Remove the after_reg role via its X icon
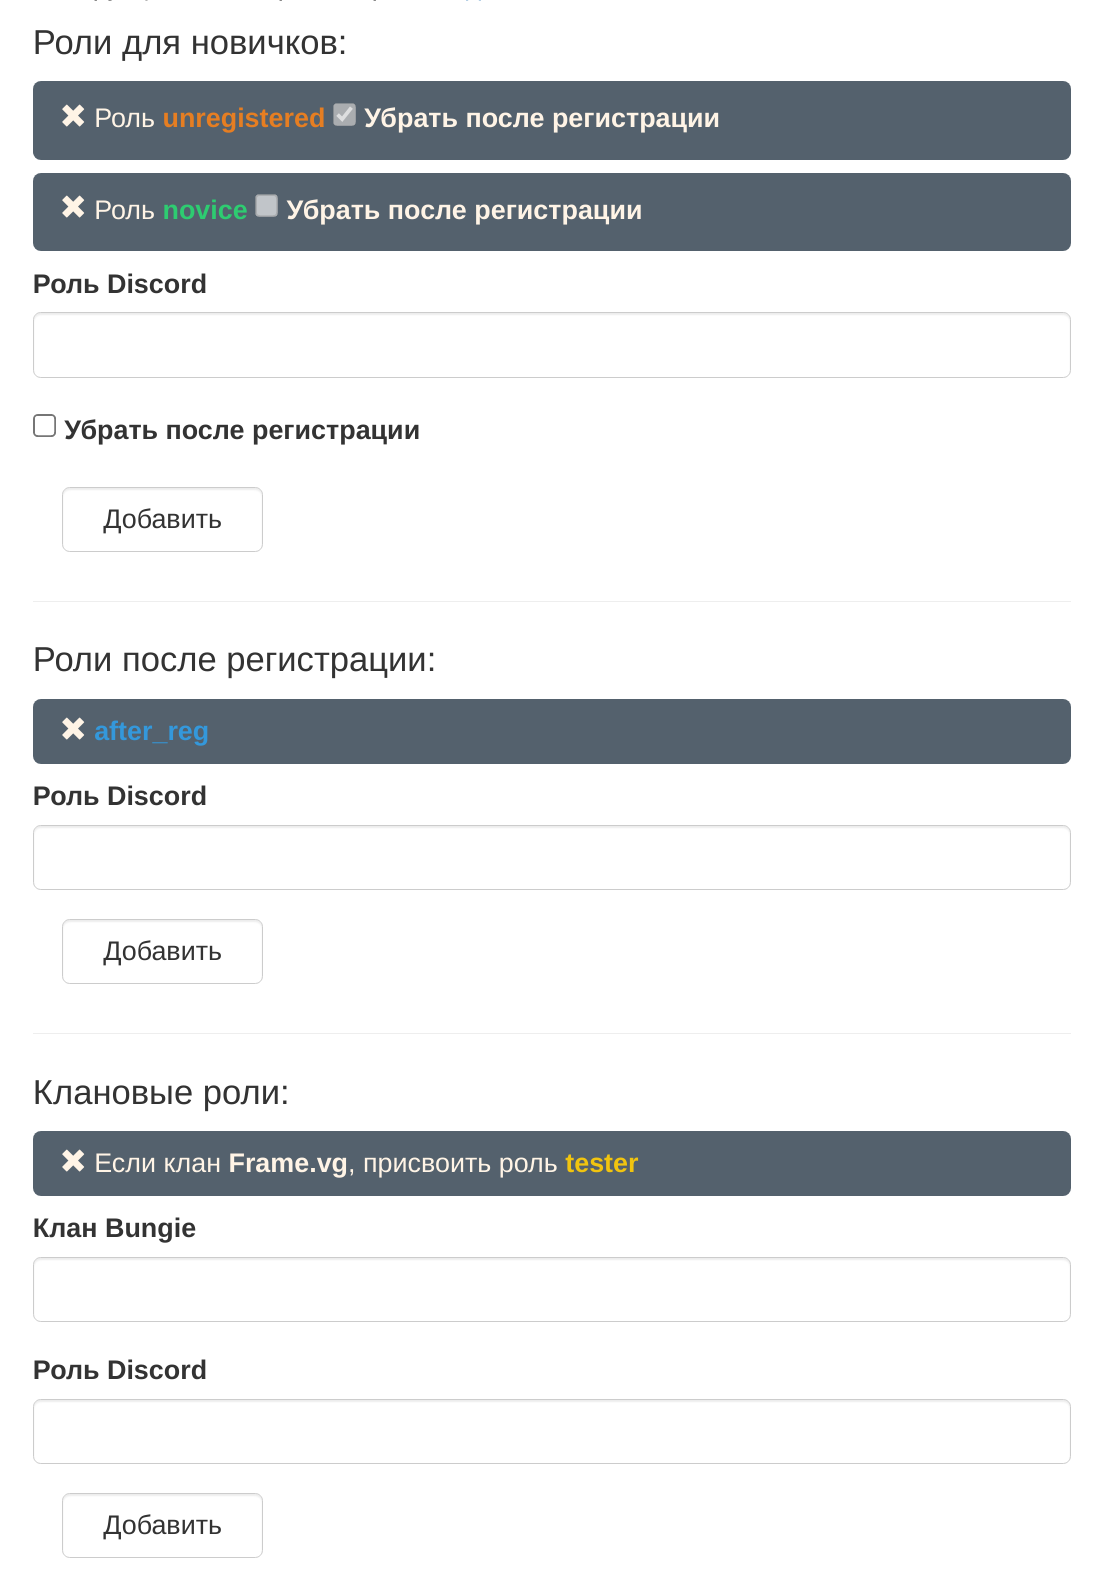 click(x=73, y=729)
